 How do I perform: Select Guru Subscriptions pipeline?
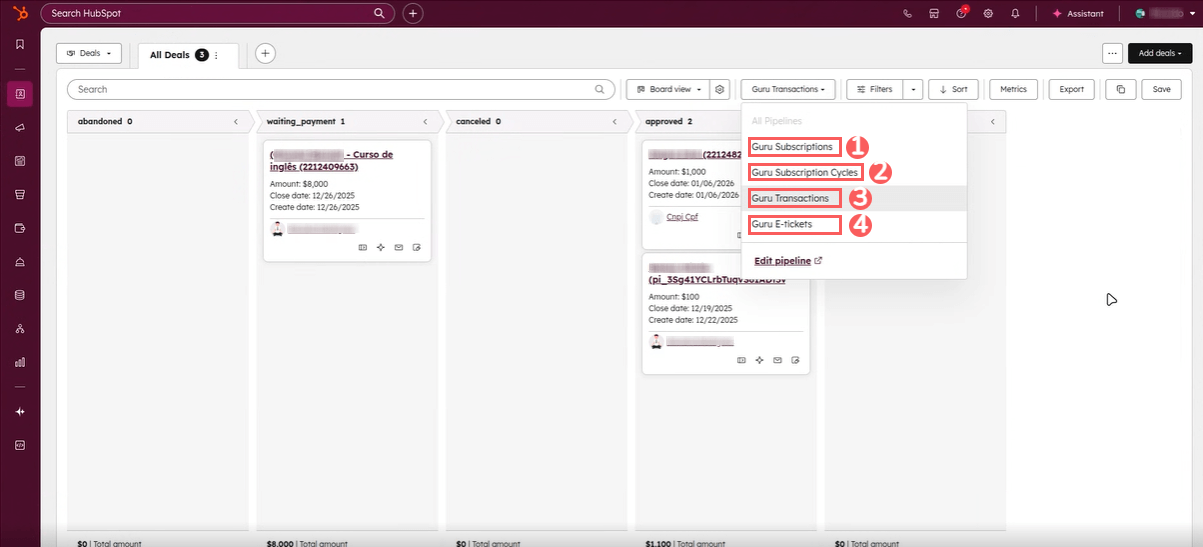792,147
